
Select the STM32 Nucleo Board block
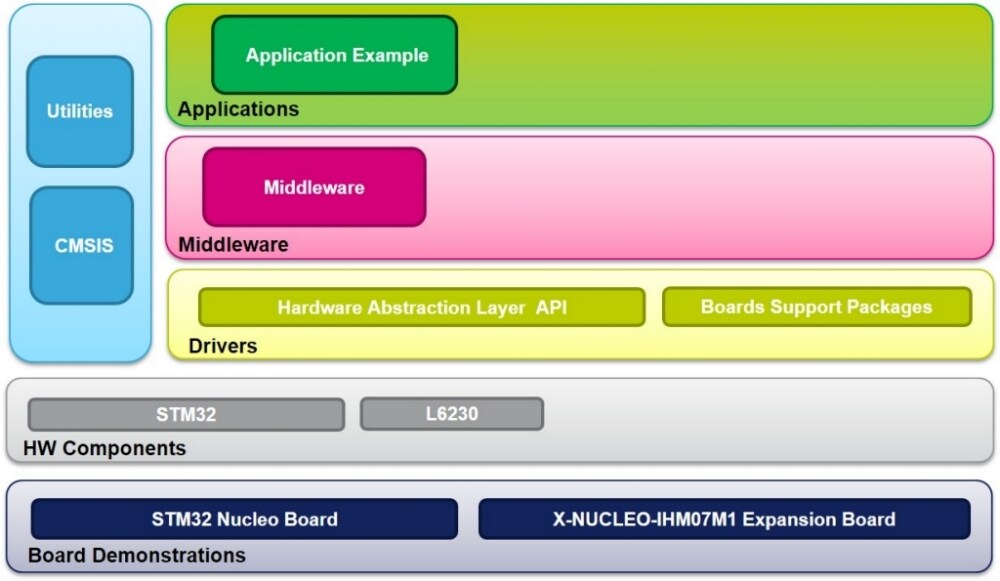[x=244, y=519]
